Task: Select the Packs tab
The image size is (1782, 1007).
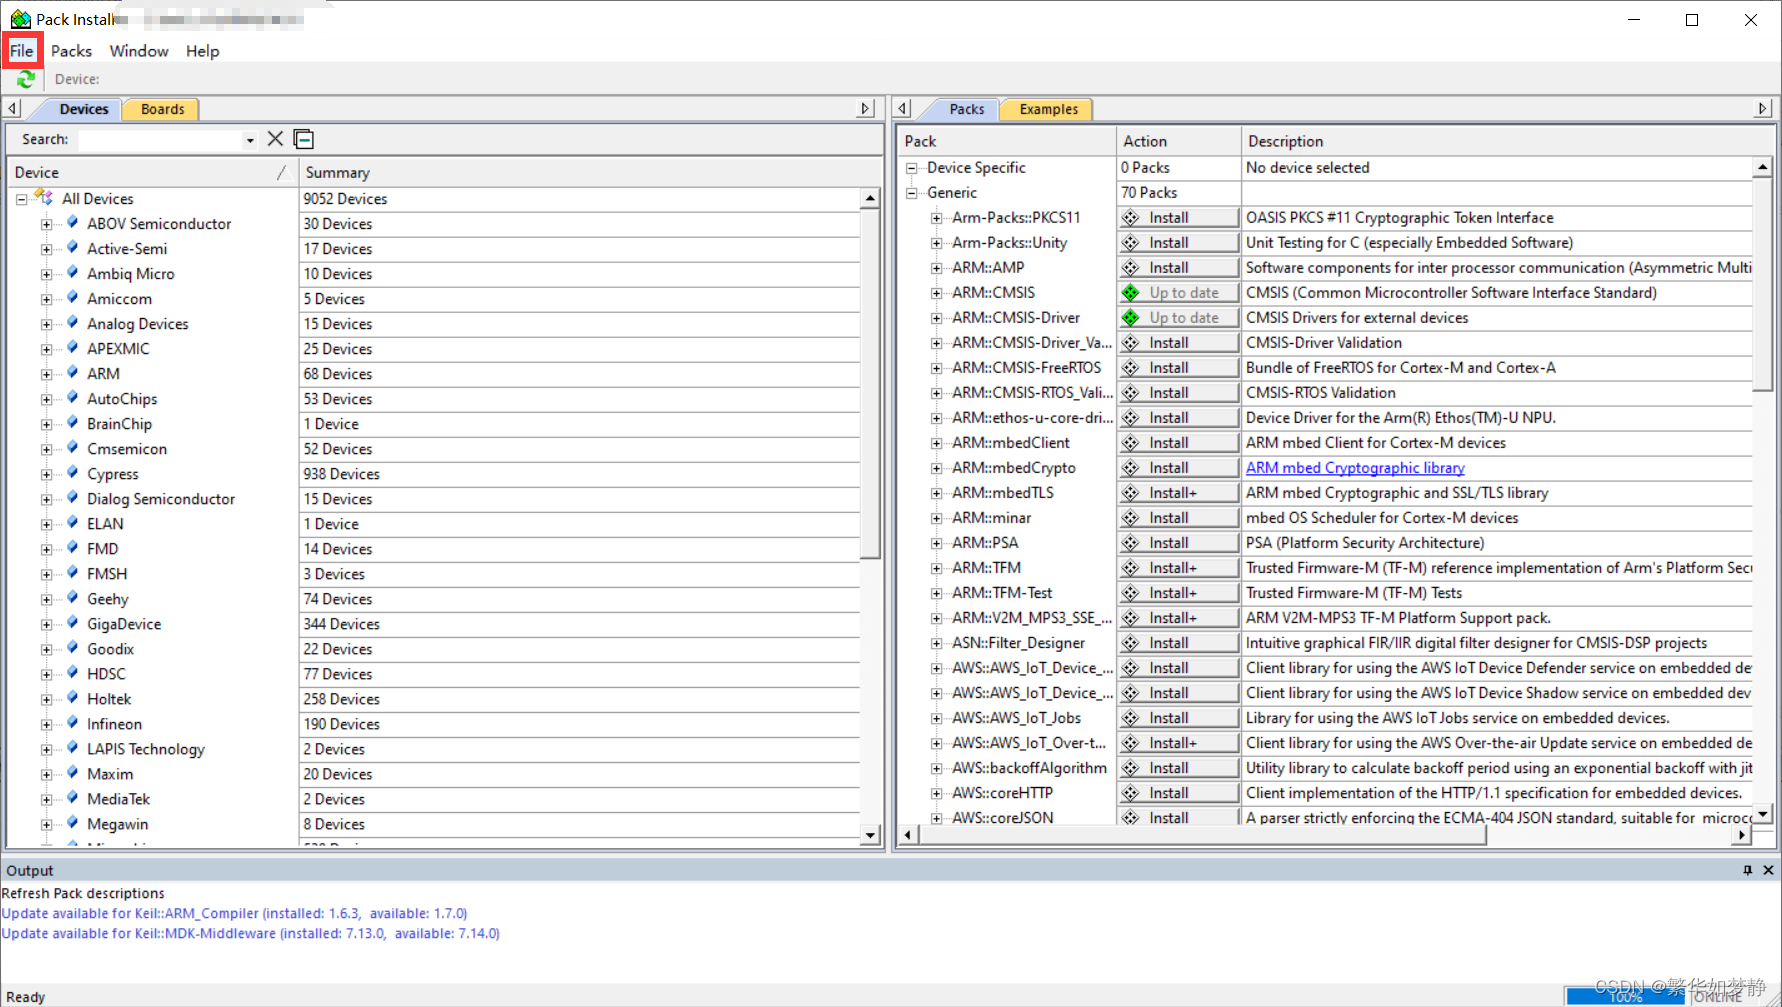Action: [x=966, y=109]
